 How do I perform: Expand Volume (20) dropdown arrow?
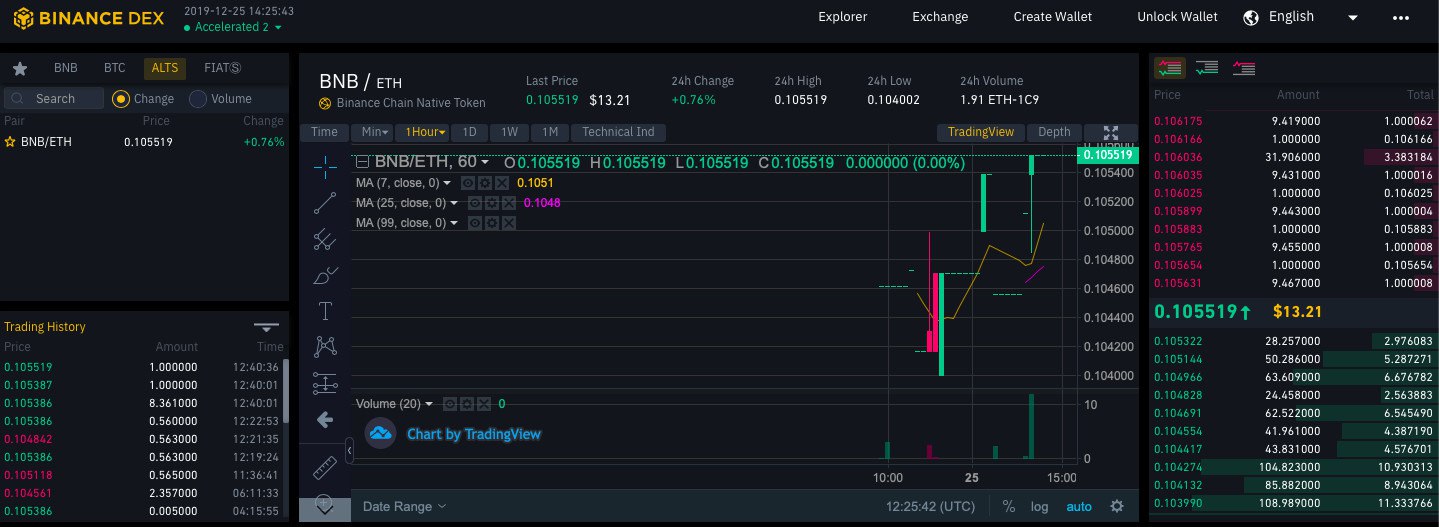point(429,404)
